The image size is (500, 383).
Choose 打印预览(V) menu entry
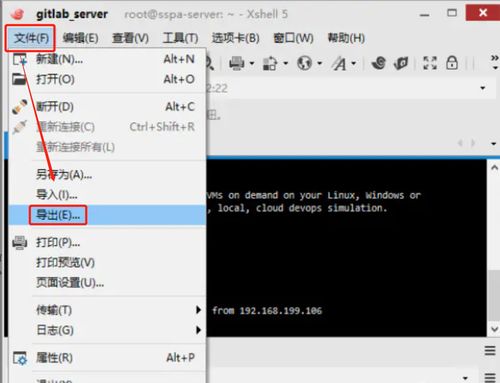(107, 263)
